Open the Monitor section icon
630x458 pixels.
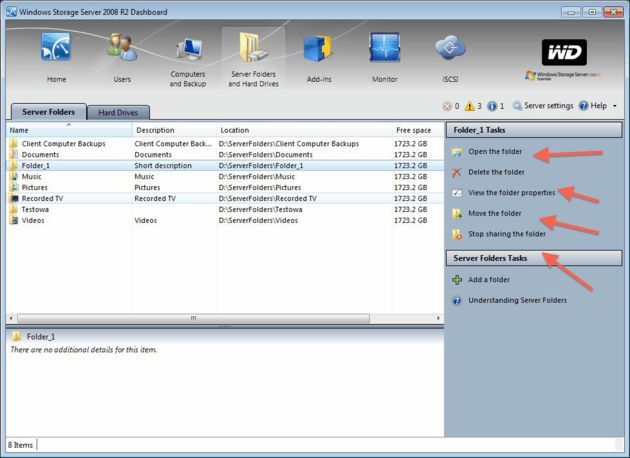pos(385,47)
